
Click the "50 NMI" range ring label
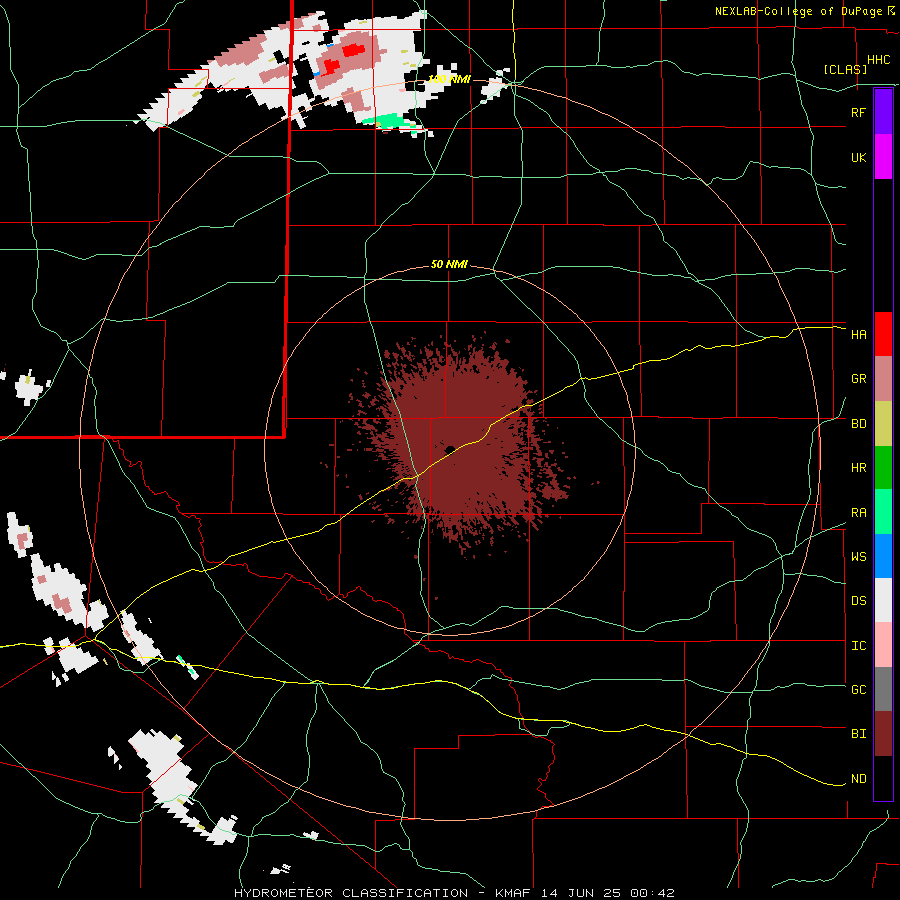(x=449, y=265)
